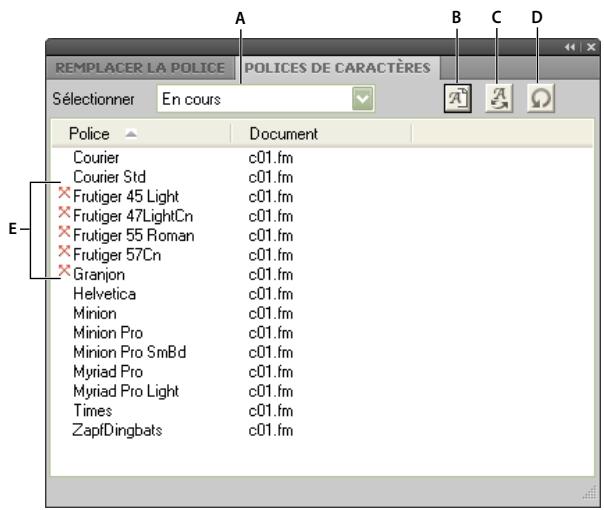Sort by the Police column header
This screenshot has height=510, width=604.
[x=141, y=134]
